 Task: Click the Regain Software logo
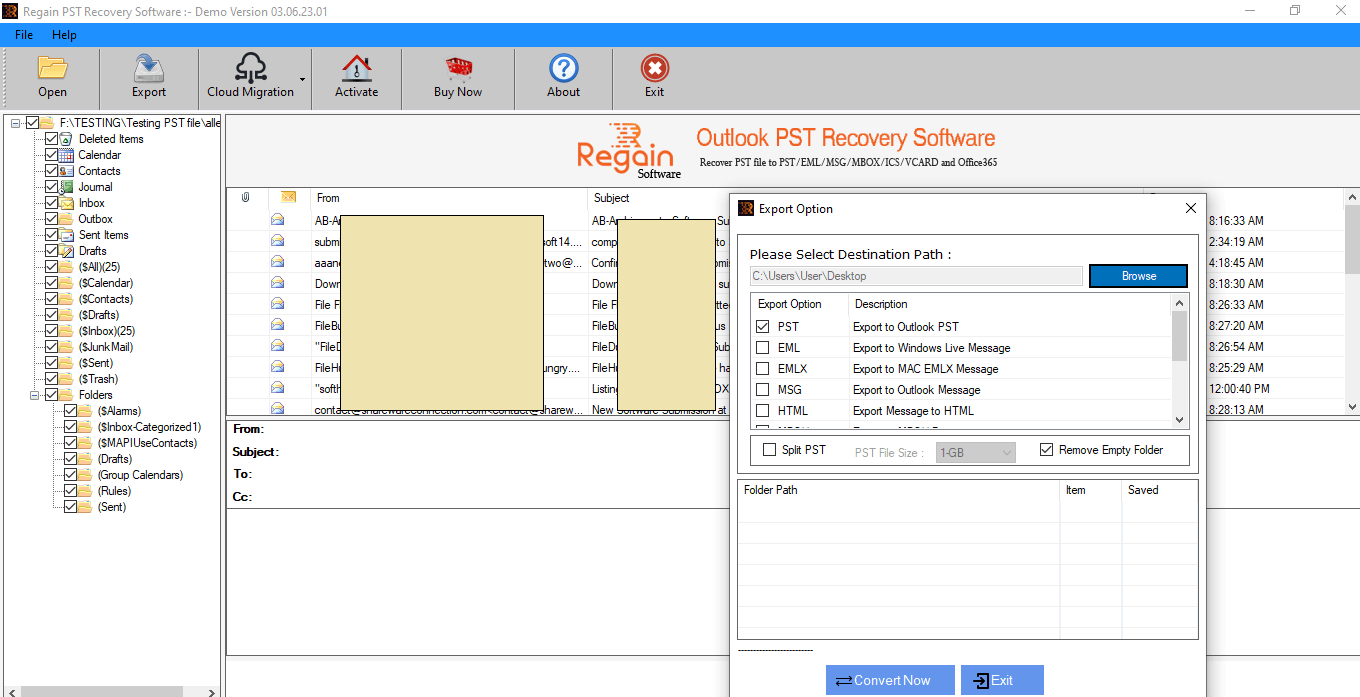(x=624, y=149)
